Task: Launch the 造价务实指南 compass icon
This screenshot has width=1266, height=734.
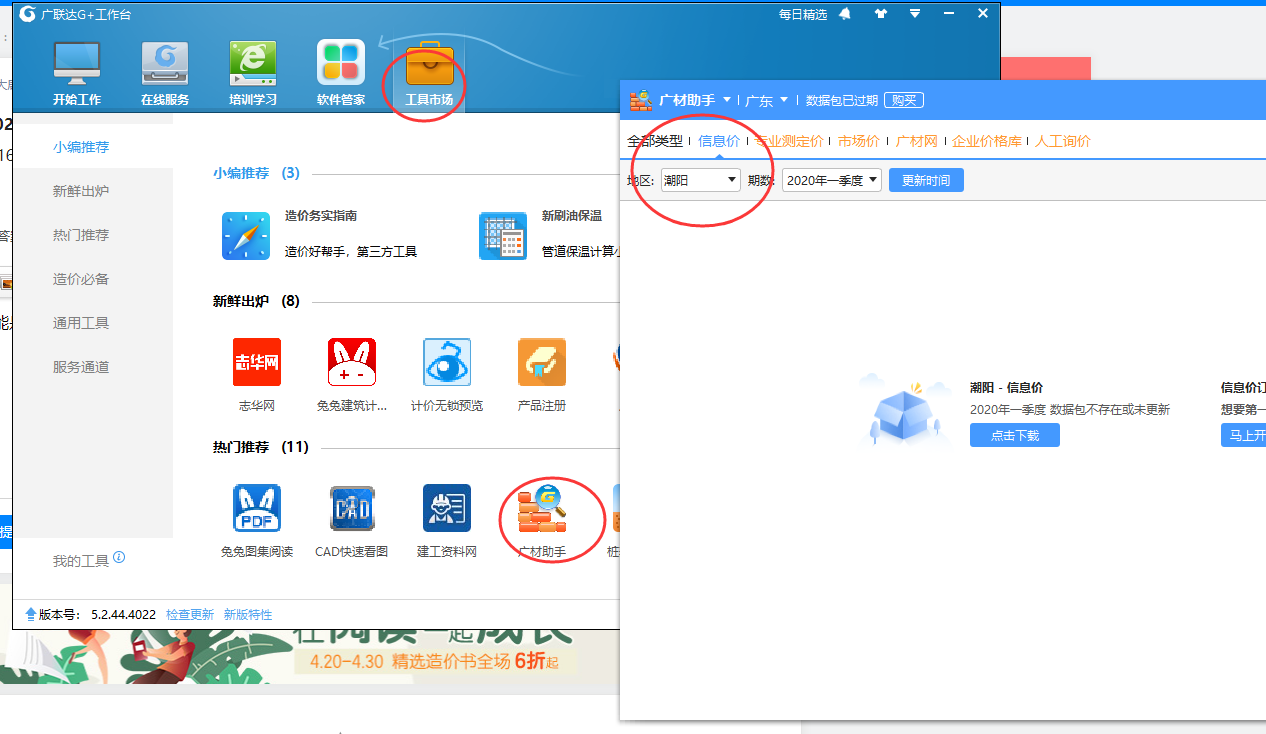Action: tap(246, 236)
